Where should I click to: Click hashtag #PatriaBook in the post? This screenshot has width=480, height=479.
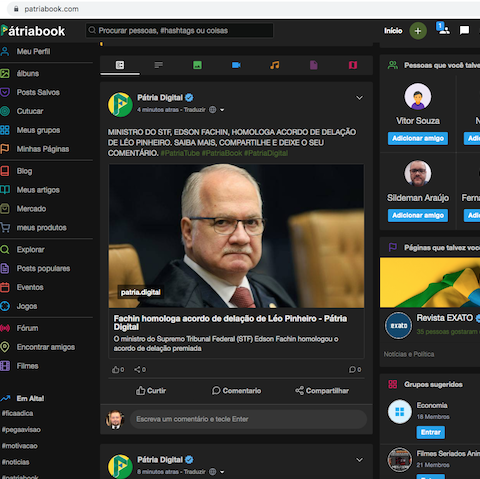(x=222, y=153)
